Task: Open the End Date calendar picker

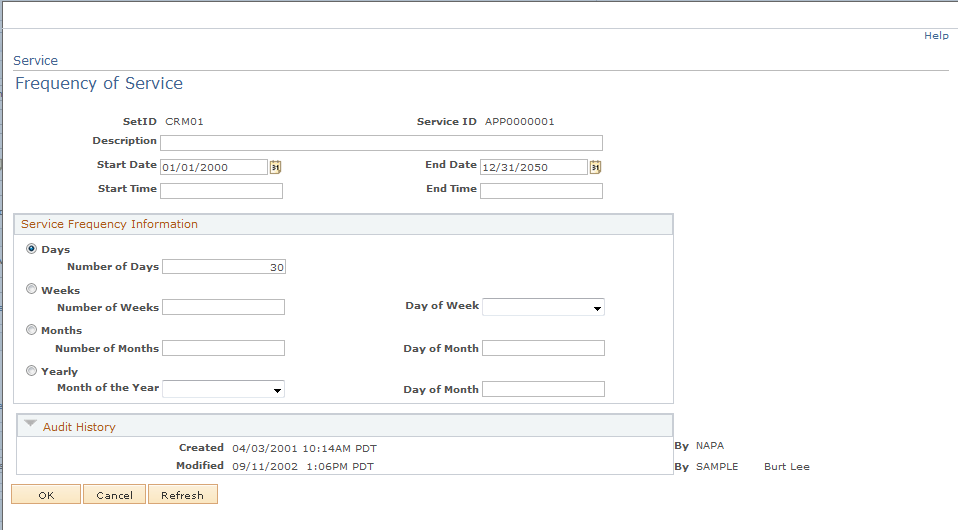Action: (596, 167)
